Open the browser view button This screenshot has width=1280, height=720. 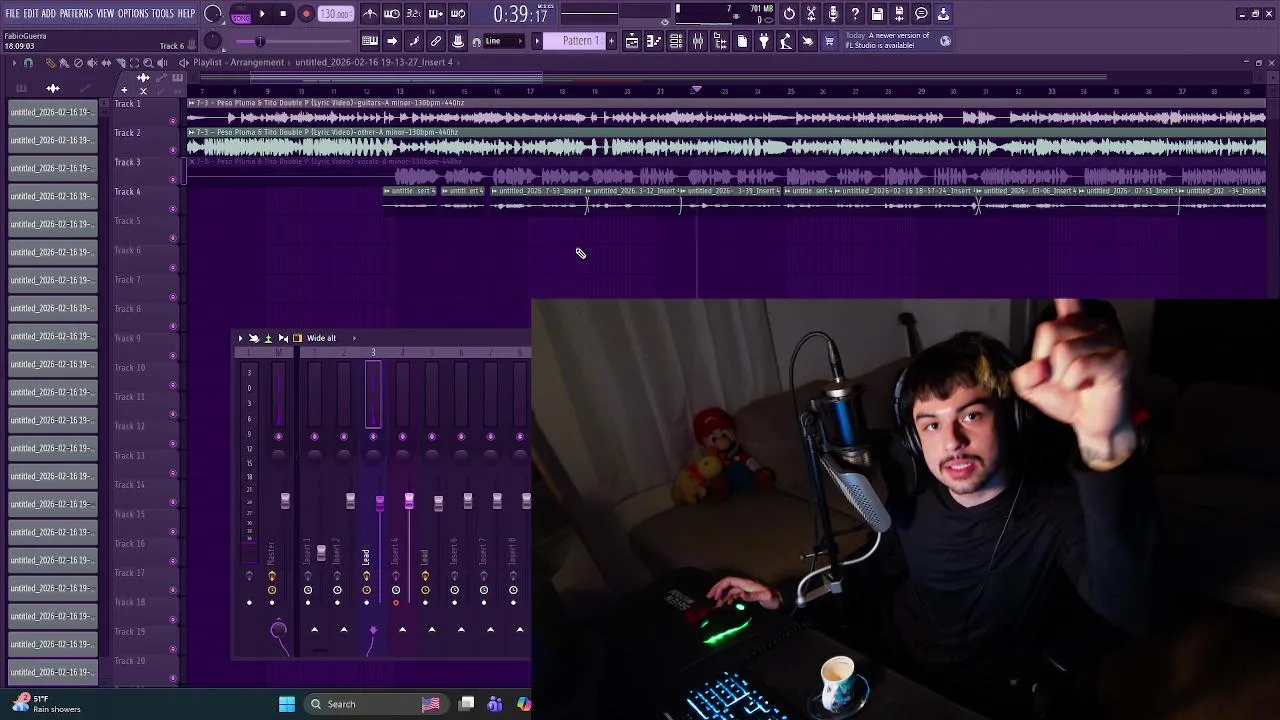pos(720,41)
